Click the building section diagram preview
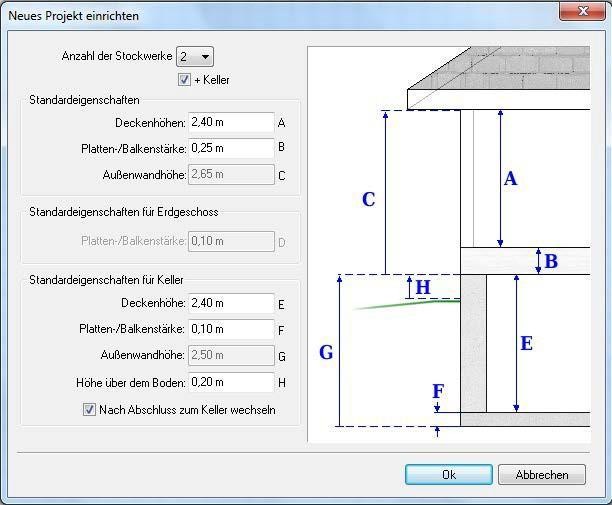The height and width of the screenshot is (505, 612). pyautogui.click(x=449, y=244)
